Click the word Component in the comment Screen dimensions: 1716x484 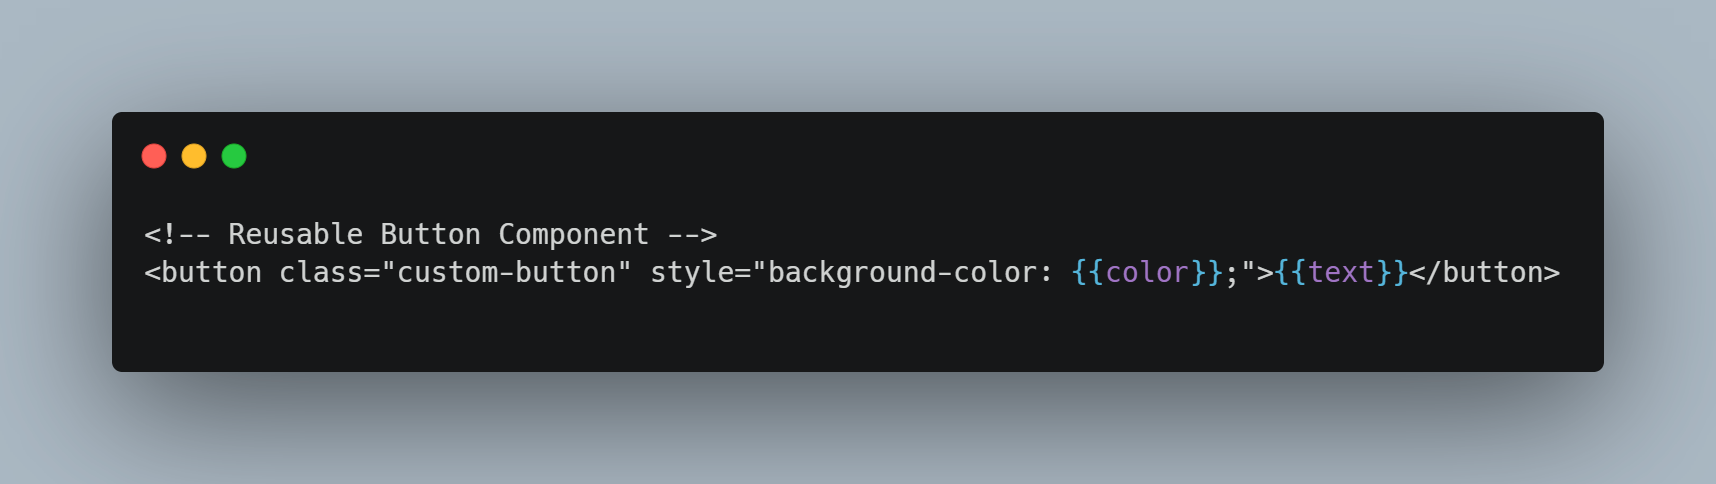(574, 235)
